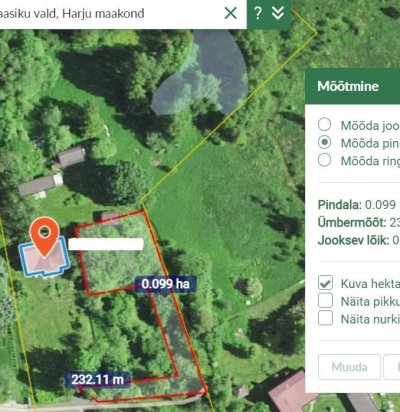Click the 232.11 m perimeter label

[98, 379]
